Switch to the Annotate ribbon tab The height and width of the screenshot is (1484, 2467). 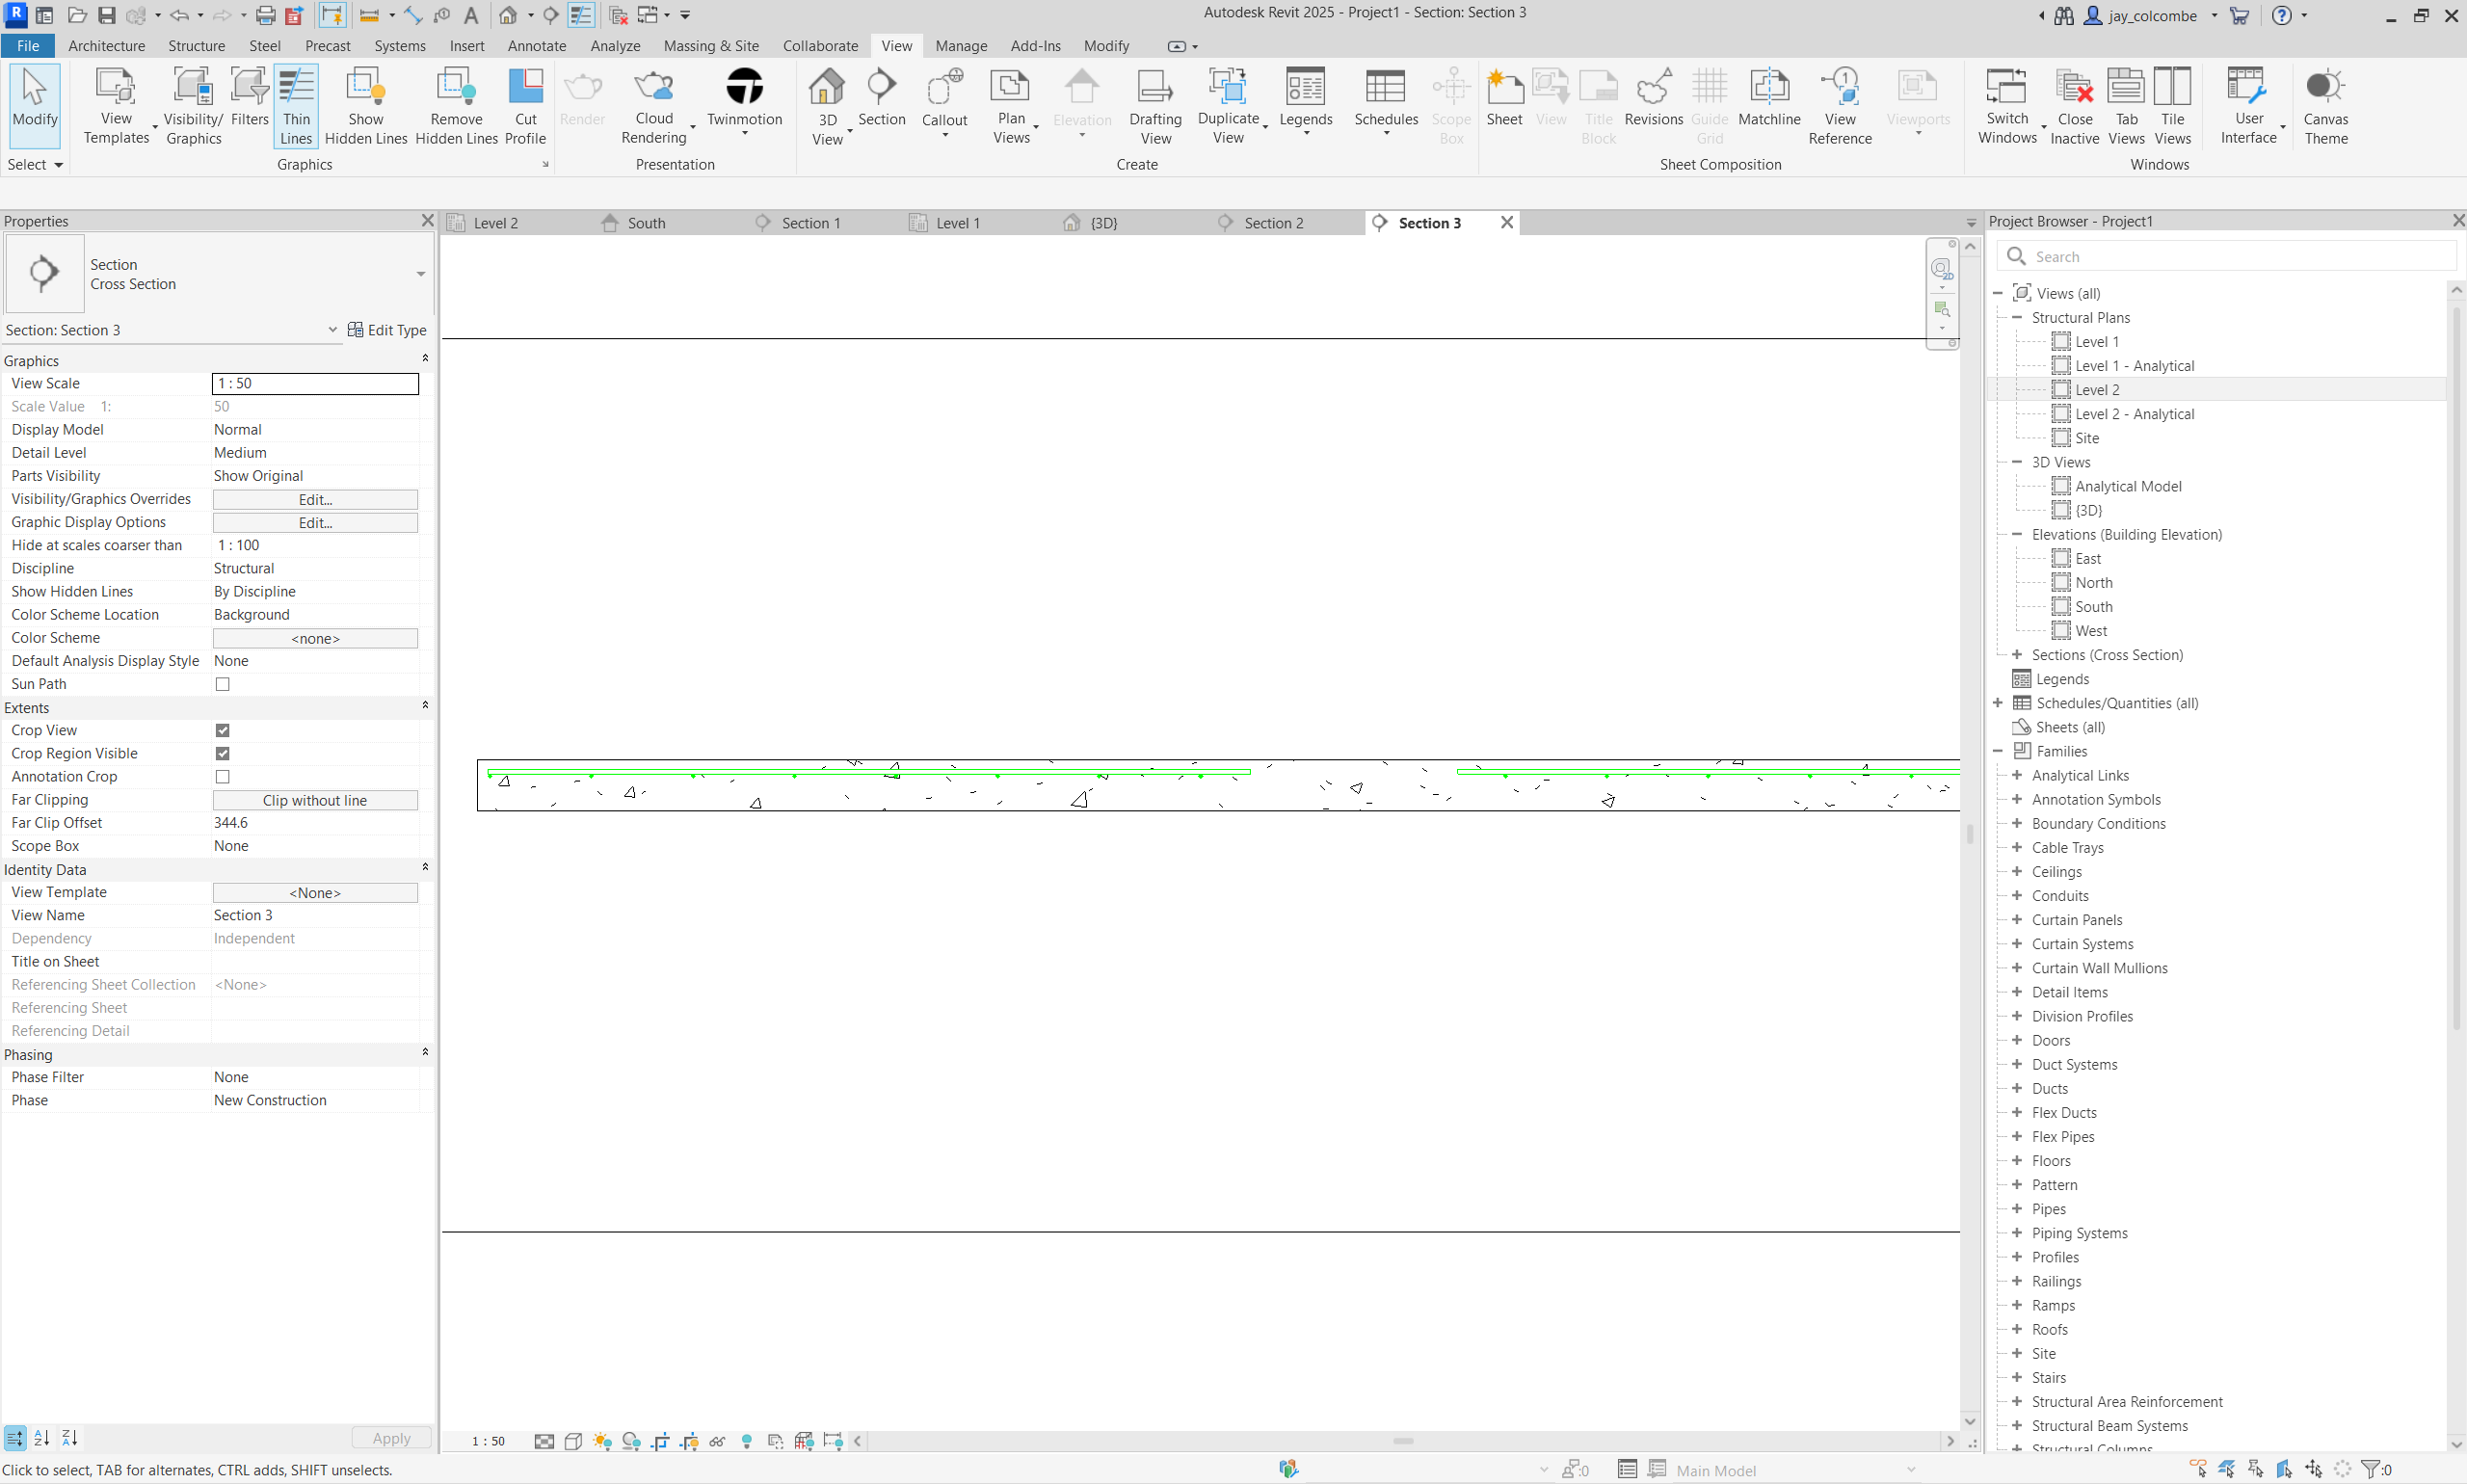(x=536, y=46)
